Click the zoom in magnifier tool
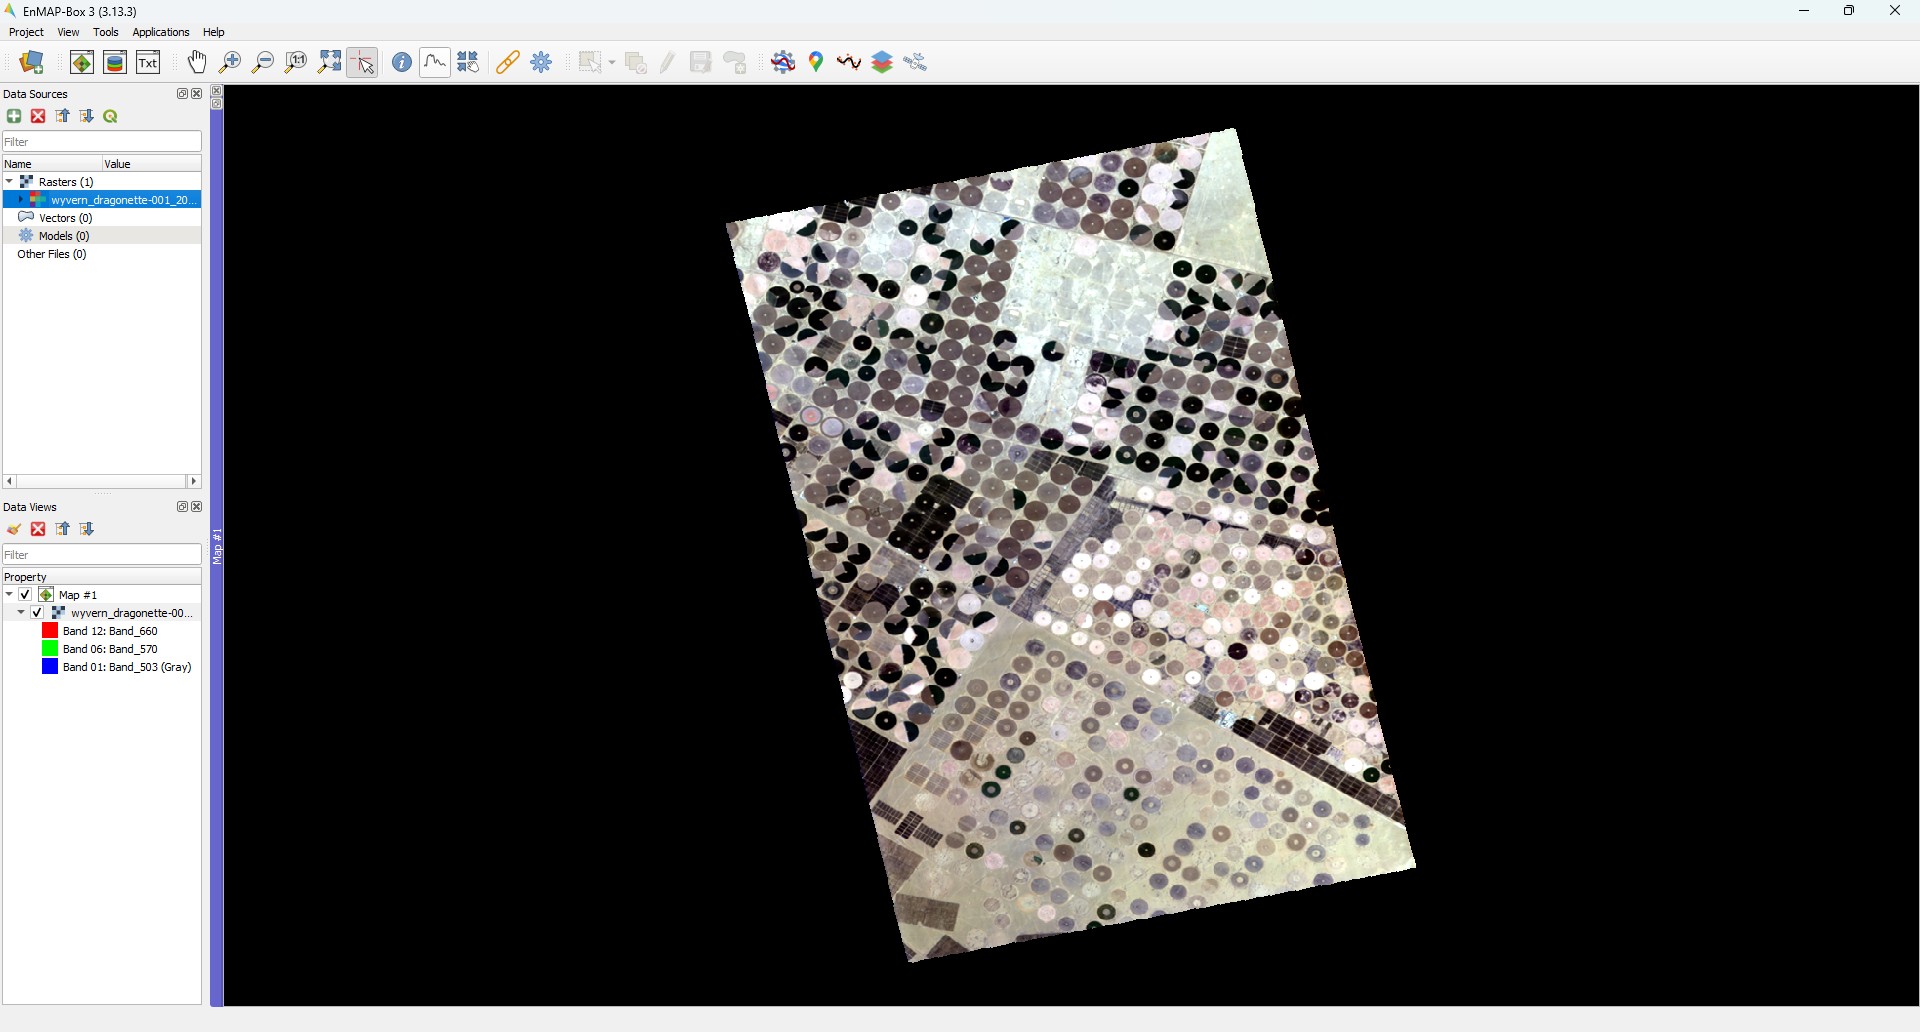The image size is (1920, 1032). (x=230, y=62)
